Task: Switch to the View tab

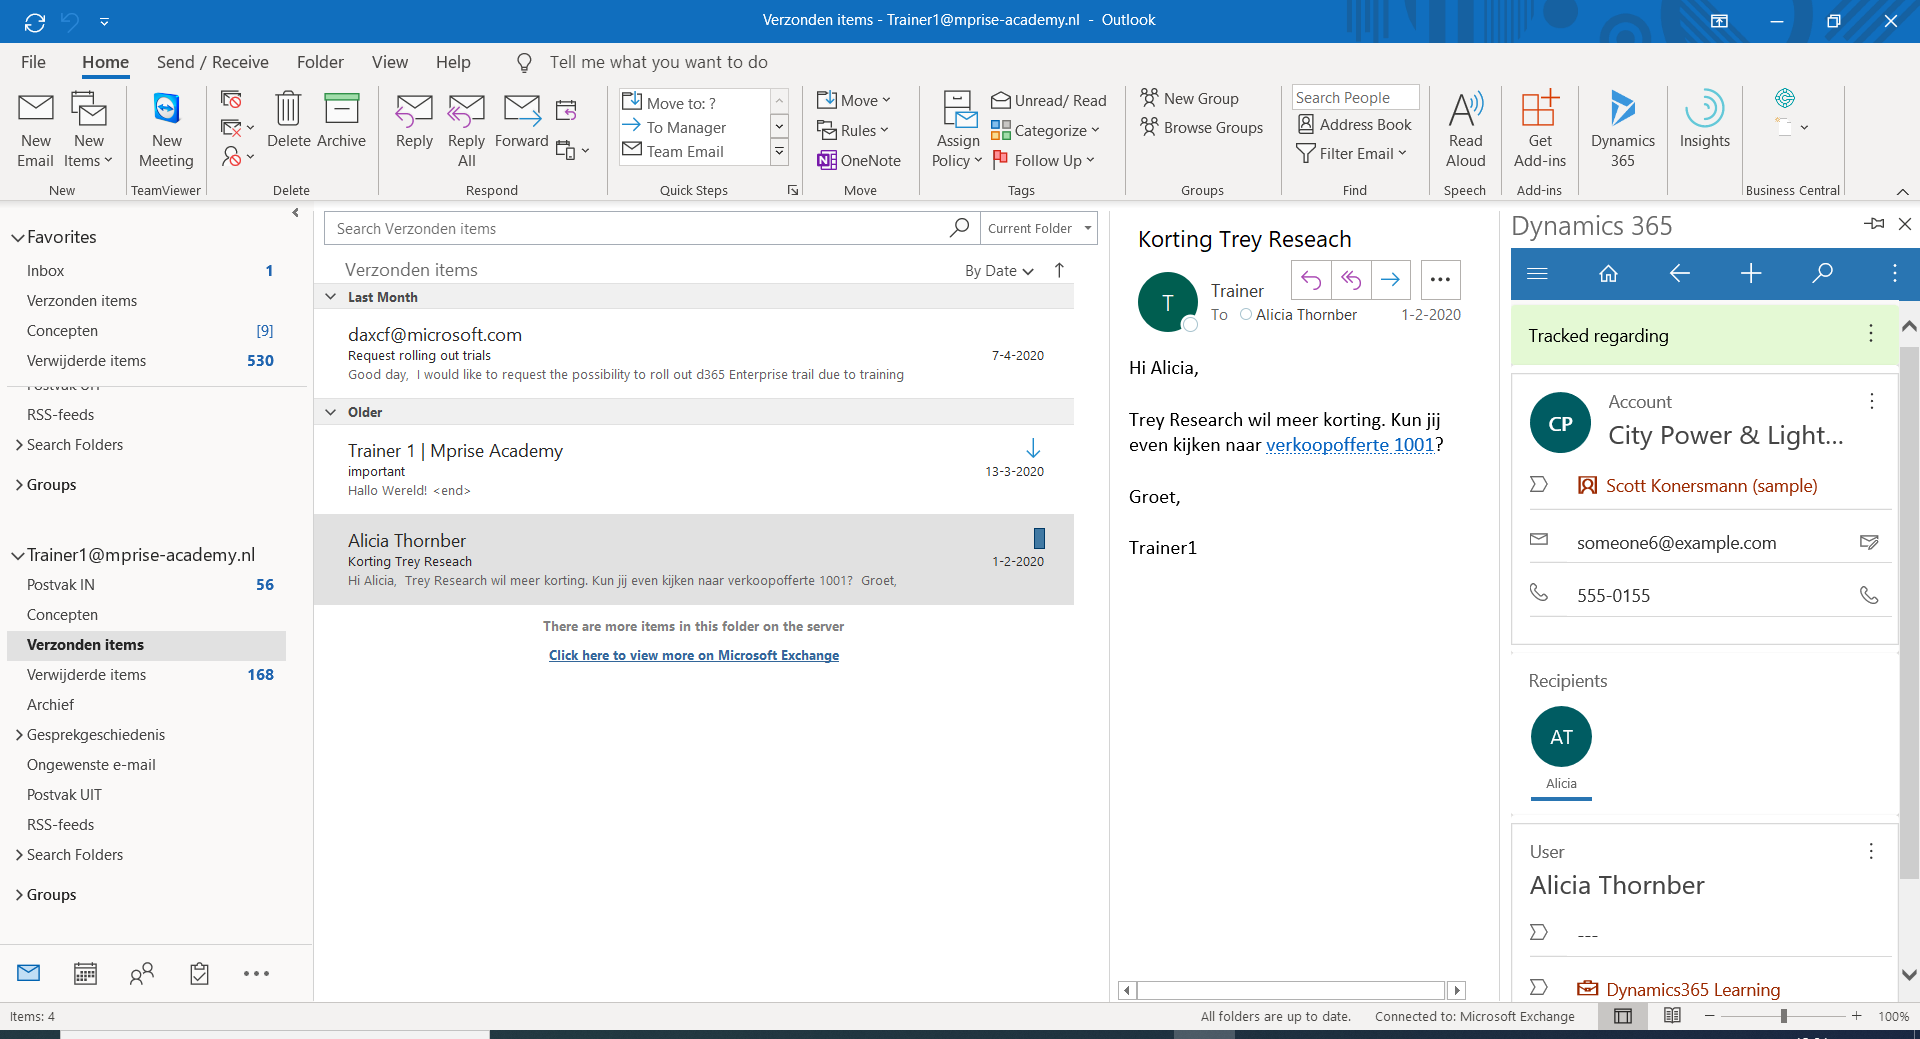Action: (390, 62)
